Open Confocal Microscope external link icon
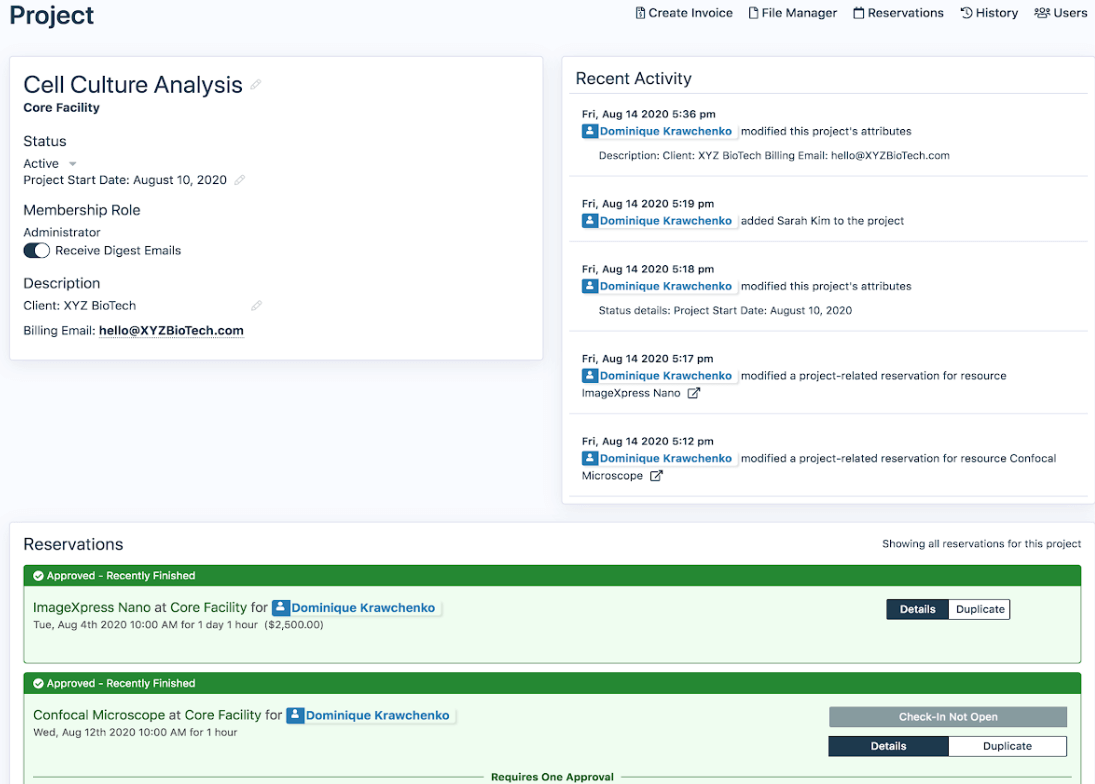The image size is (1095, 784). [x=656, y=476]
